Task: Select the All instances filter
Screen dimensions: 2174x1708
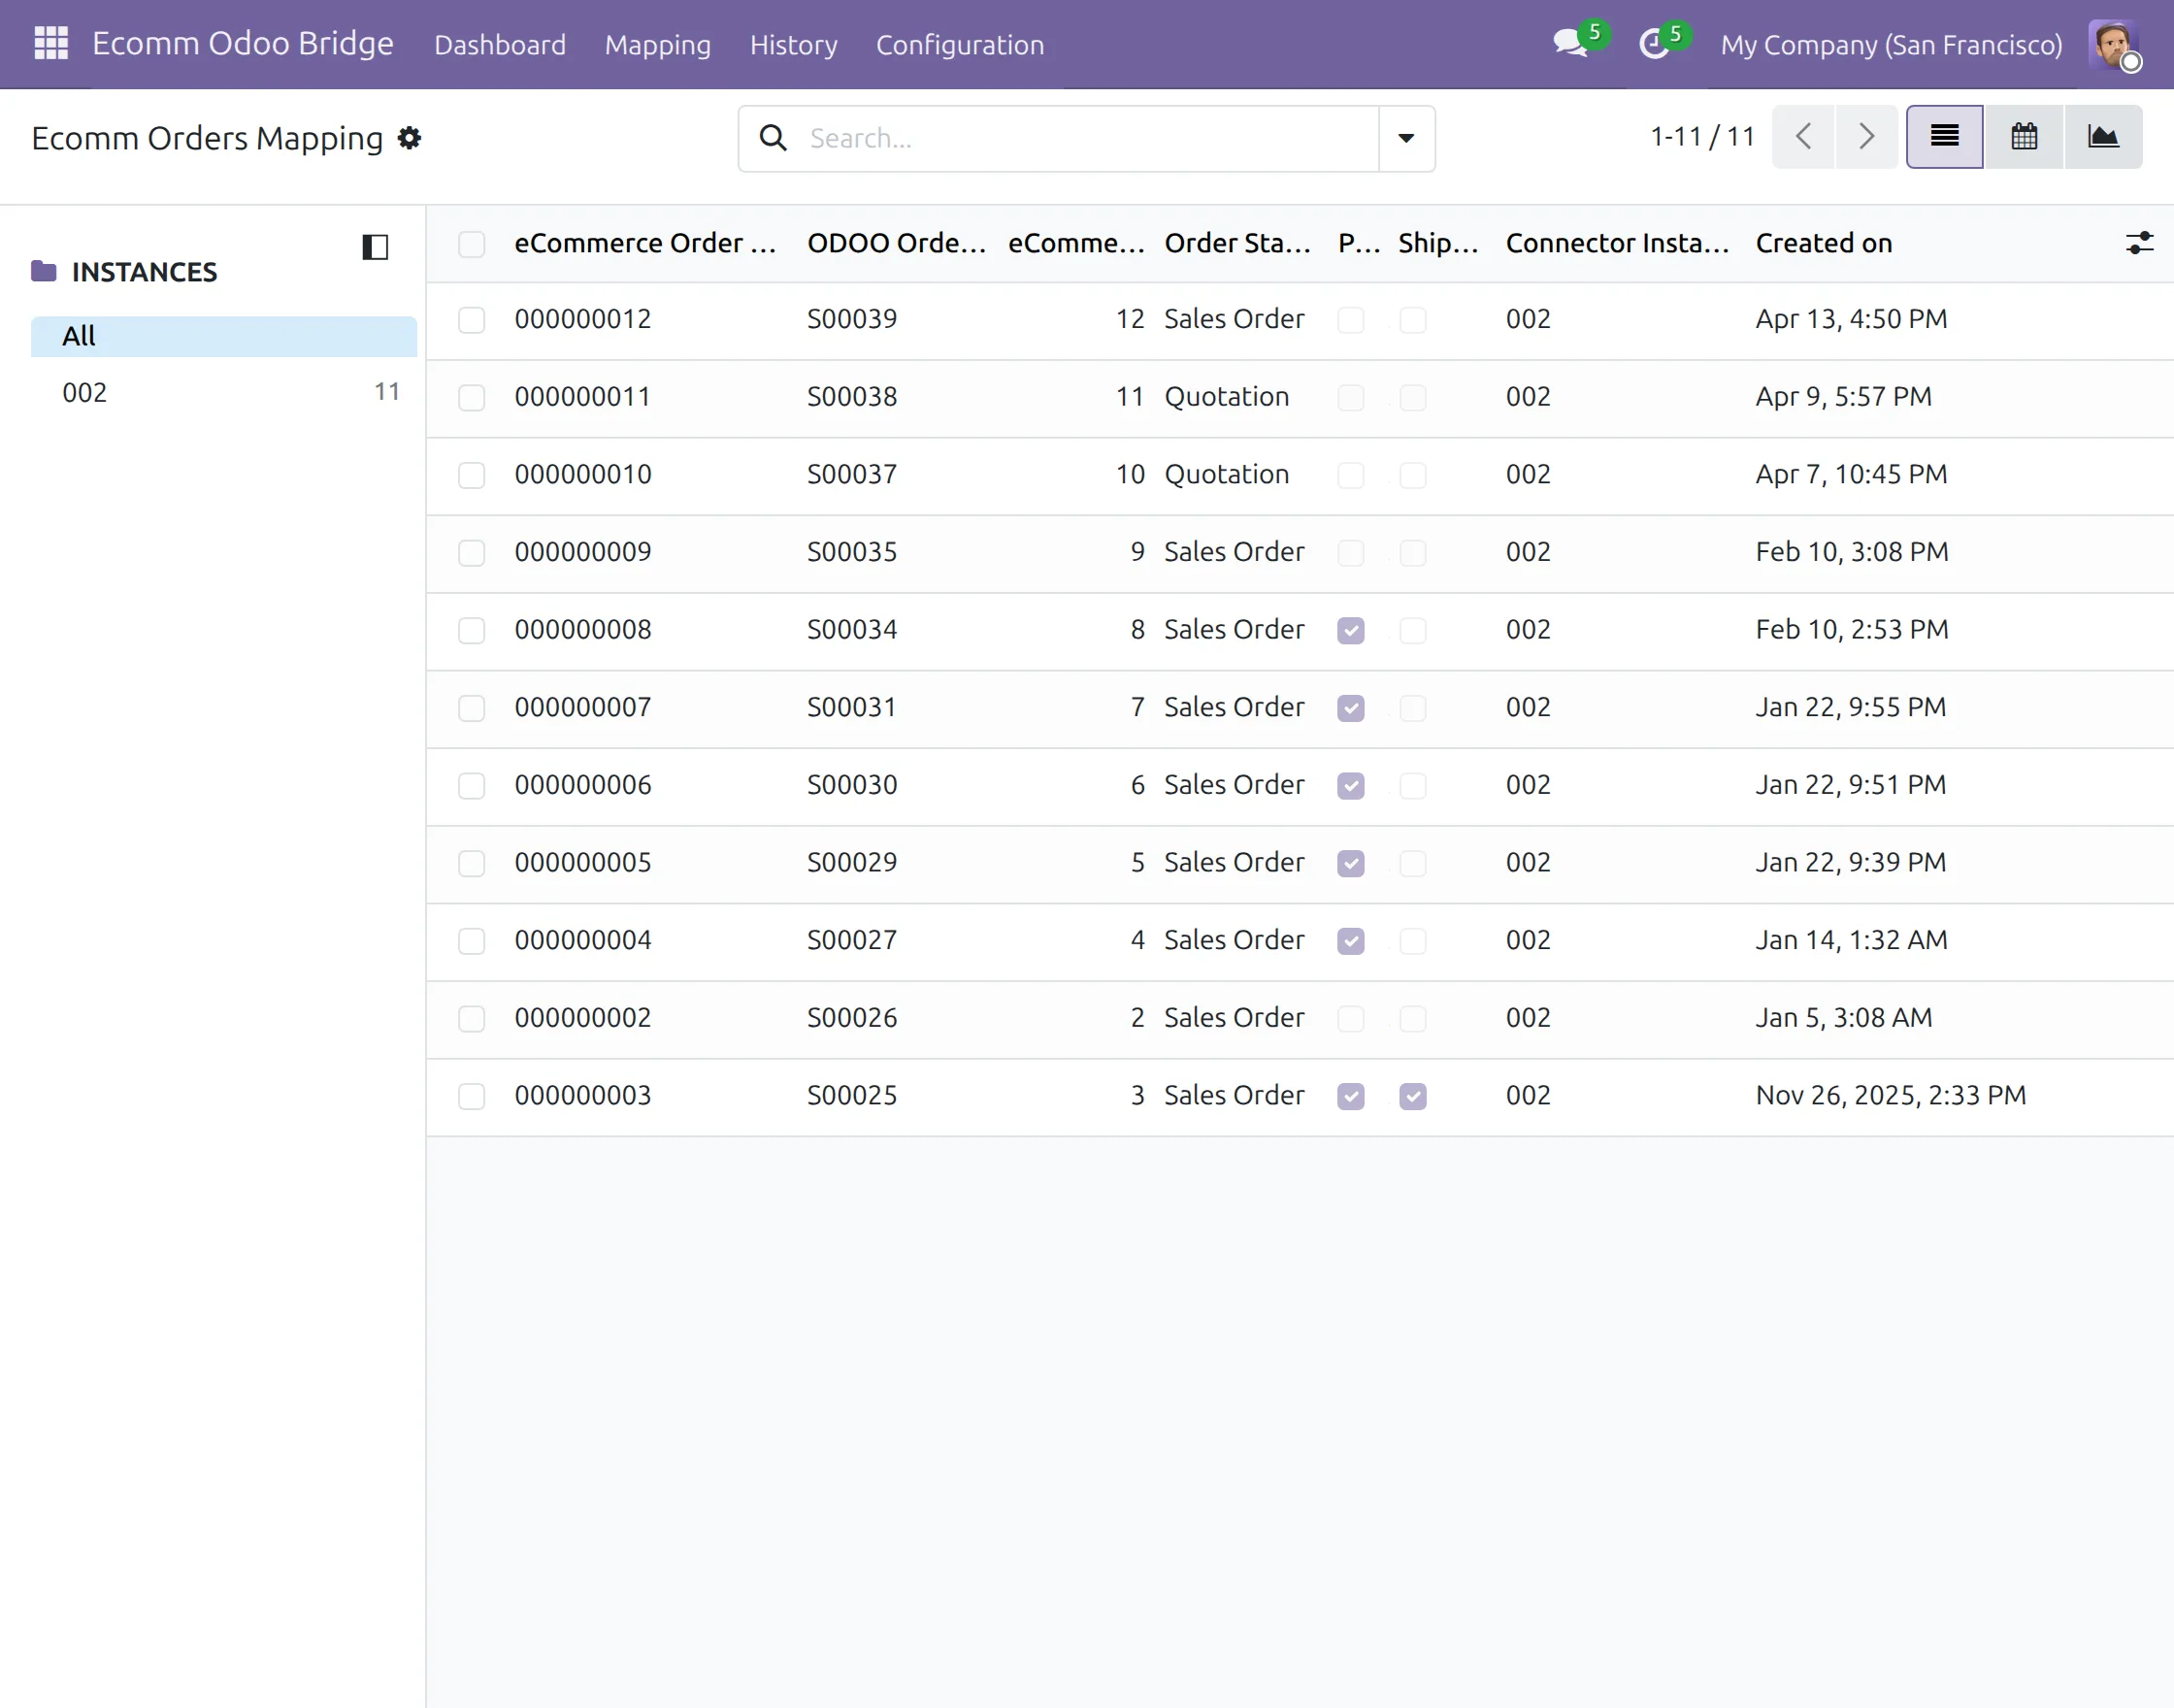Action: (x=224, y=336)
